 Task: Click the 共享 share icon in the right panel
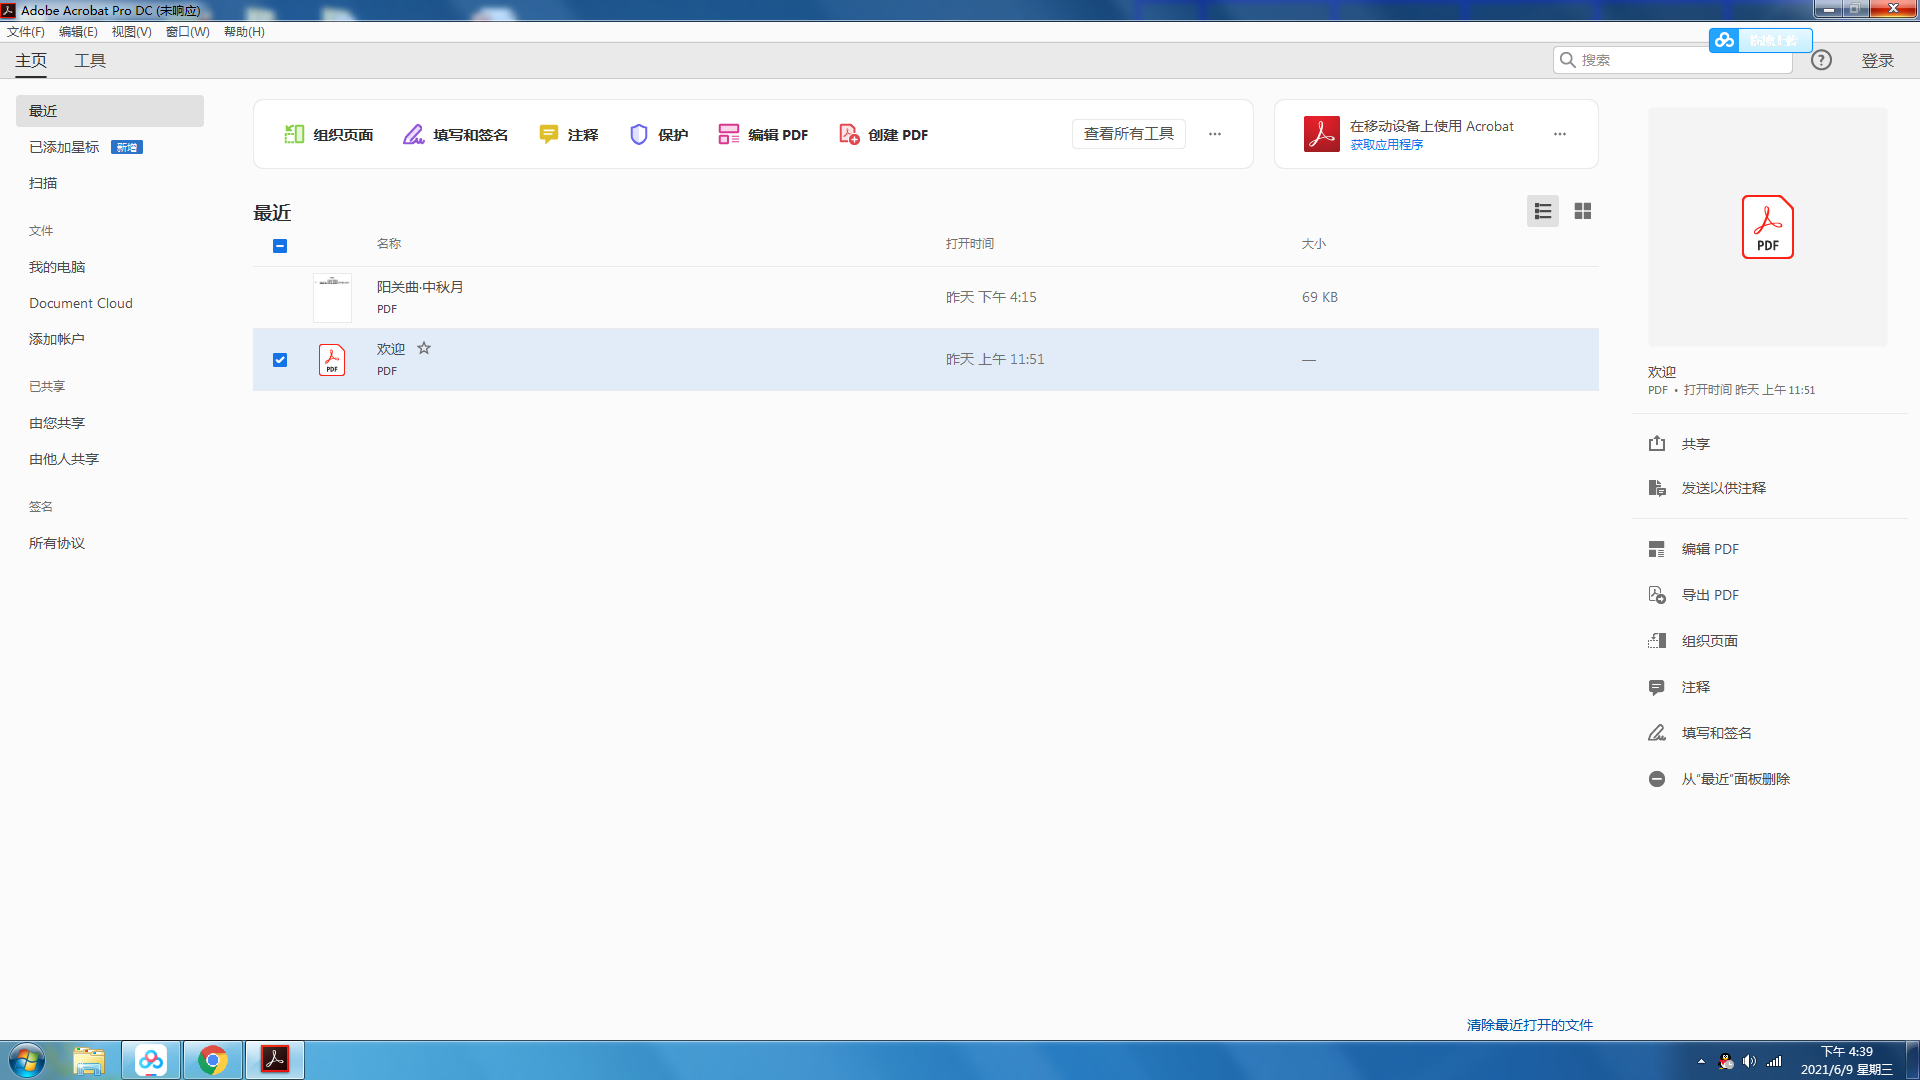click(x=1657, y=443)
